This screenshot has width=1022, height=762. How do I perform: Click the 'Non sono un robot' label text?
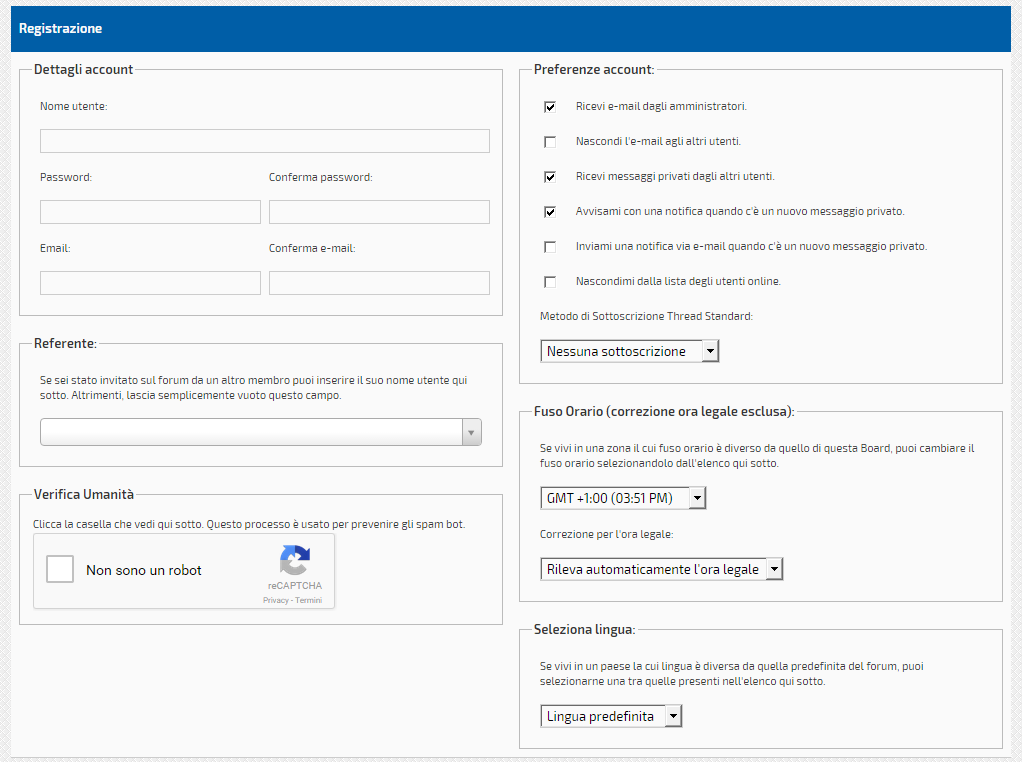pyautogui.click(x=144, y=570)
